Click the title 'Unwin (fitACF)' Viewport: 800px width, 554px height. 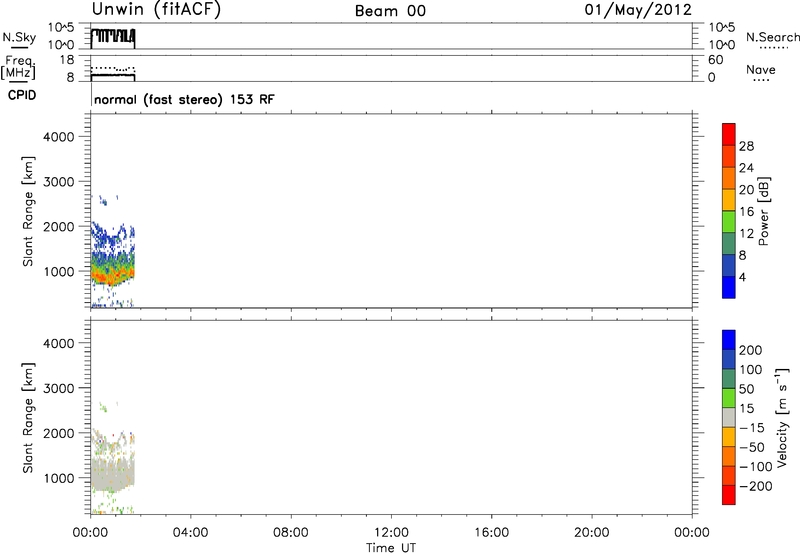click(156, 10)
